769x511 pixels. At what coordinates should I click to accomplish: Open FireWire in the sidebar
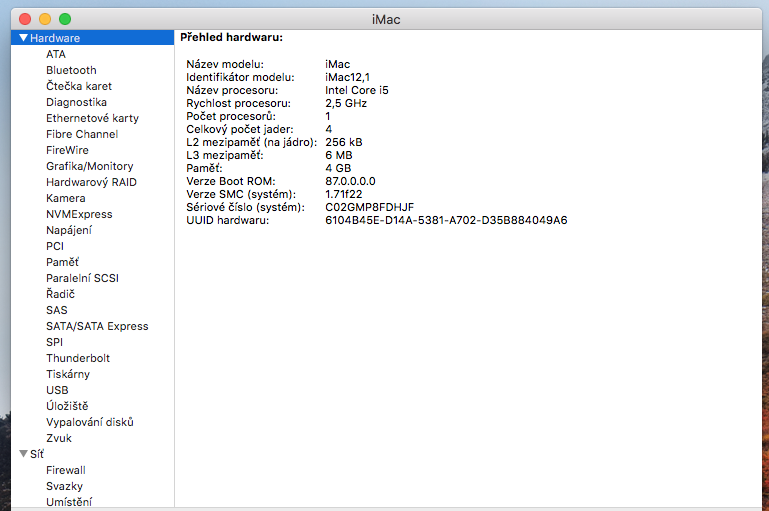67,150
